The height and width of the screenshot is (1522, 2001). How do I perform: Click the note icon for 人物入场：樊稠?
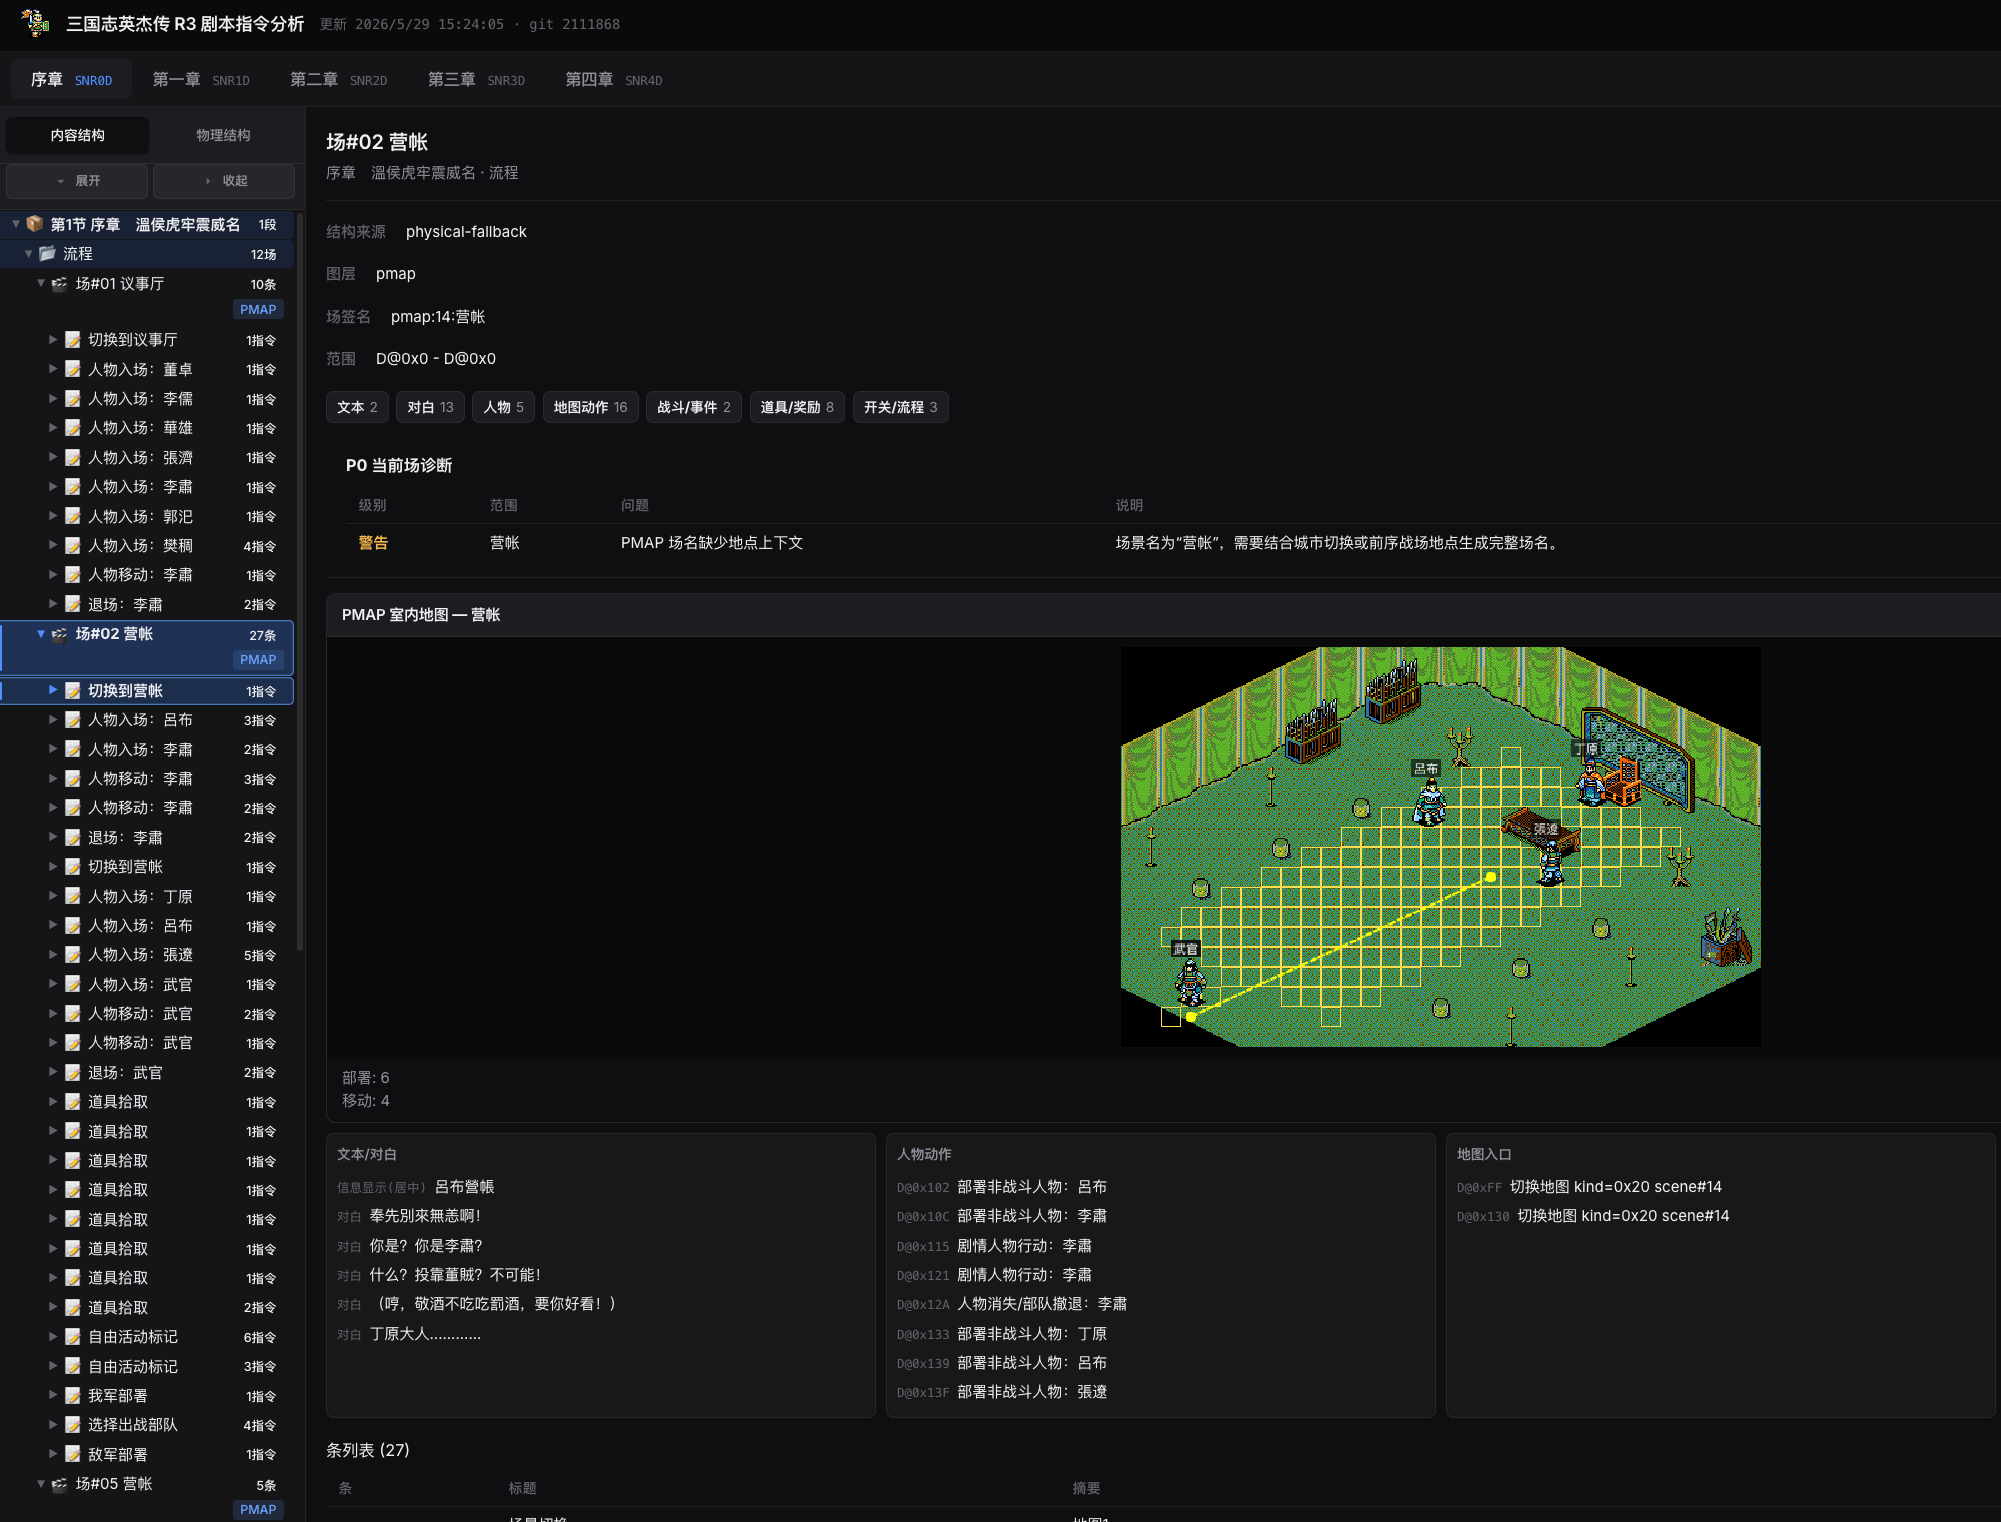point(73,545)
